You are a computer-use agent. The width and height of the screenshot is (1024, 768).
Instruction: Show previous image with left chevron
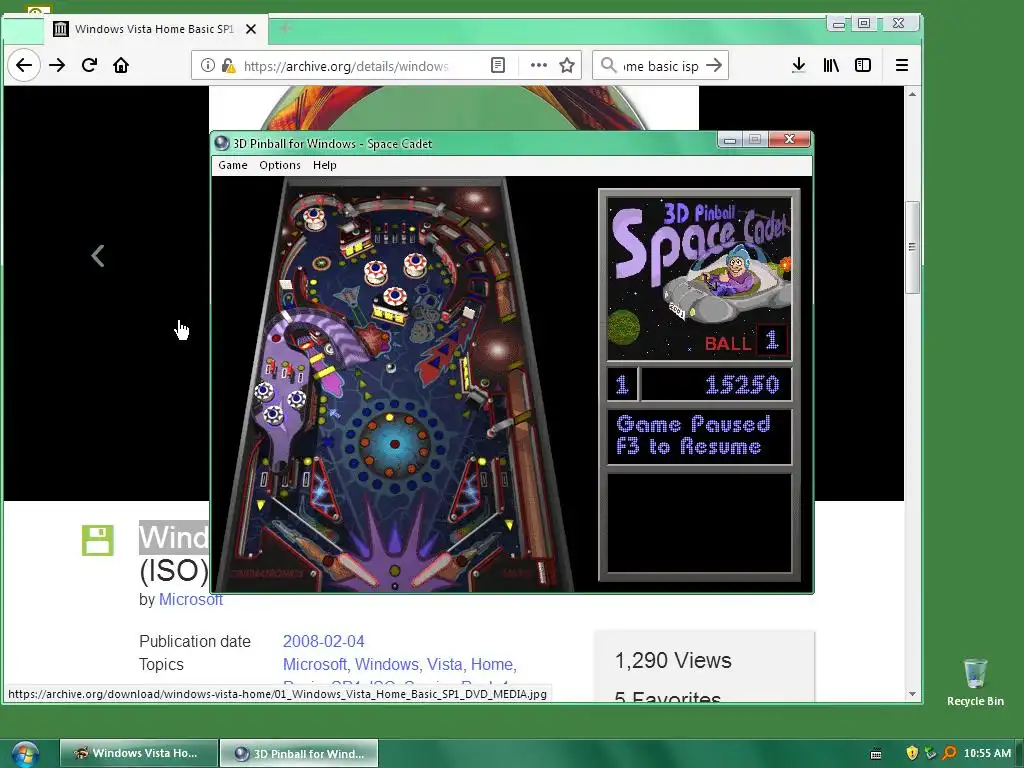click(x=98, y=255)
